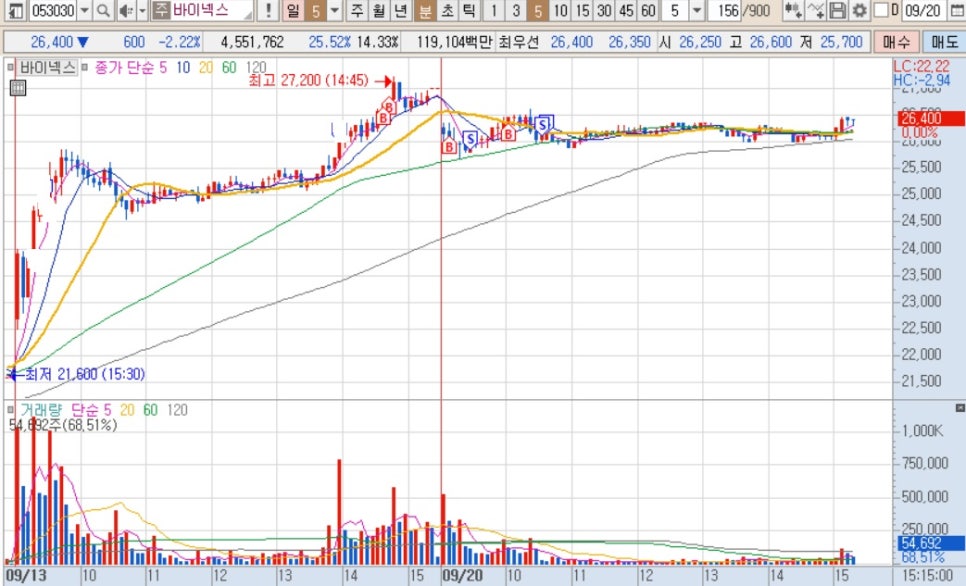Select the 45 minute interval button
Viewport: 966px width, 586px height.
627,10
